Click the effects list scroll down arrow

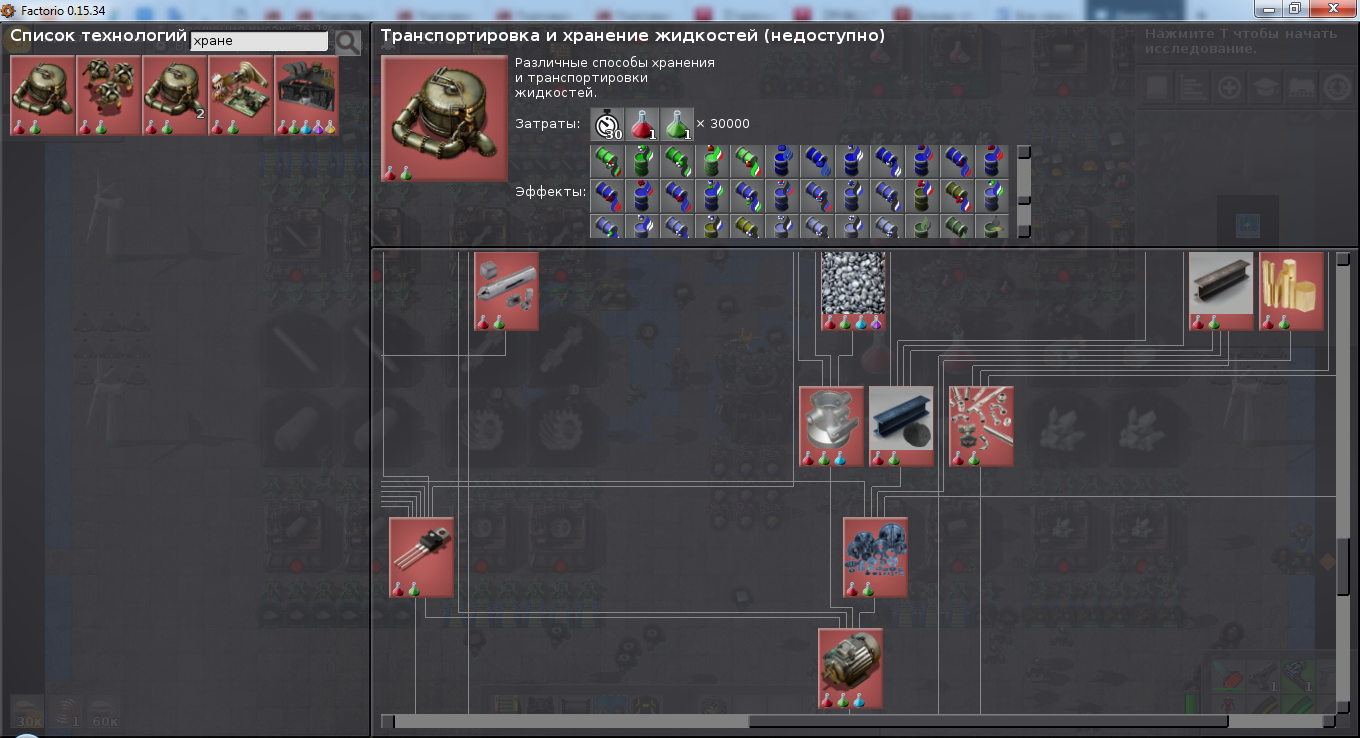click(1024, 231)
